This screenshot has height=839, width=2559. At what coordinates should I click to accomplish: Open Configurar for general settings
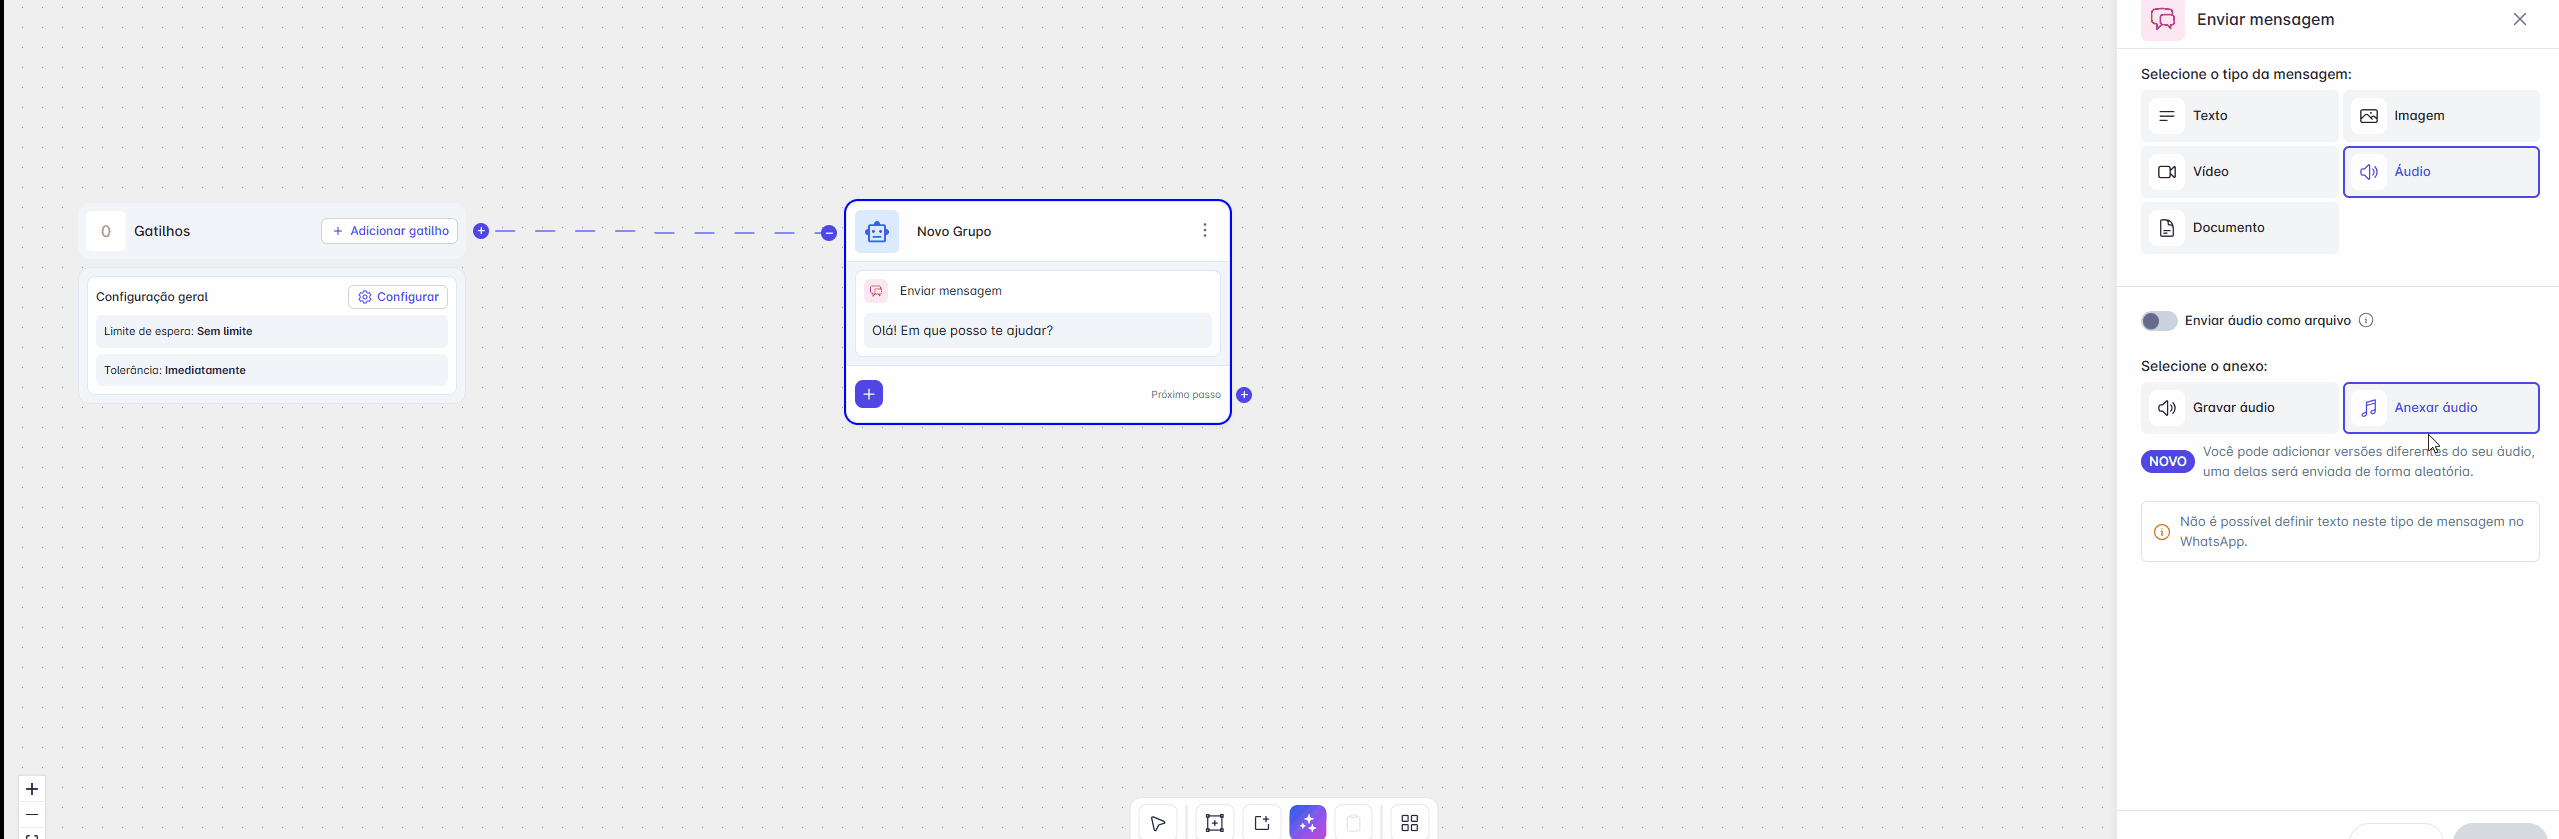pyautogui.click(x=398, y=297)
